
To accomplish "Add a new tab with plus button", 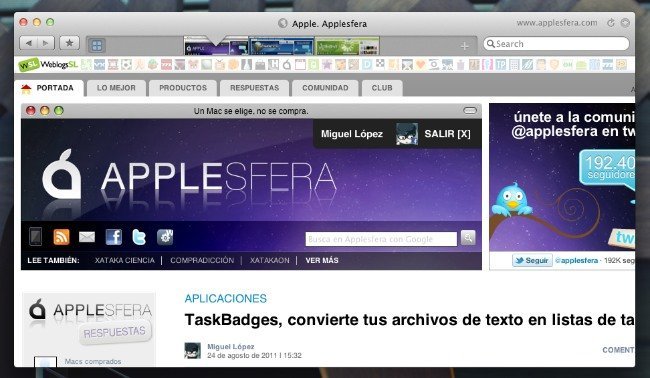I will click(465, 46).
